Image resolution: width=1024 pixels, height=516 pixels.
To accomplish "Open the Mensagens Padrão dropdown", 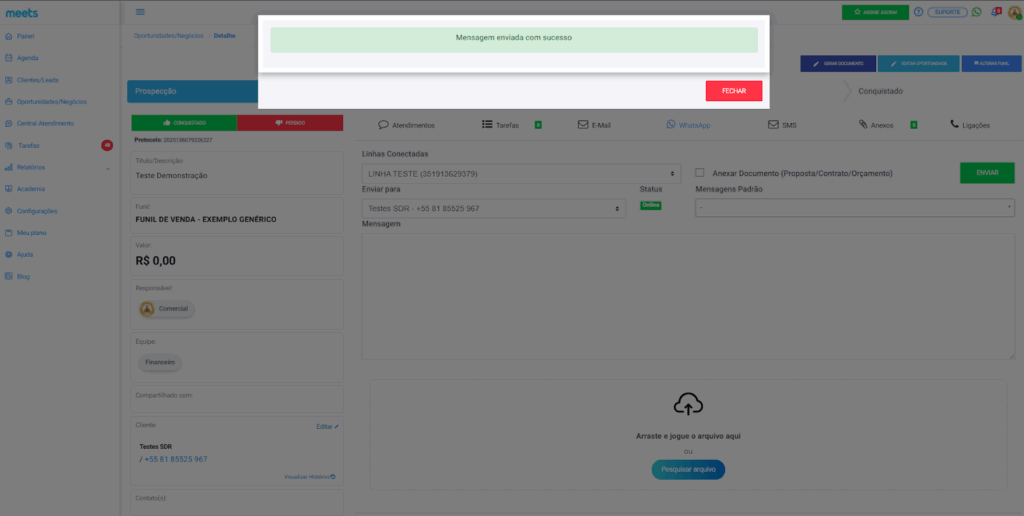I will [854, 208].
